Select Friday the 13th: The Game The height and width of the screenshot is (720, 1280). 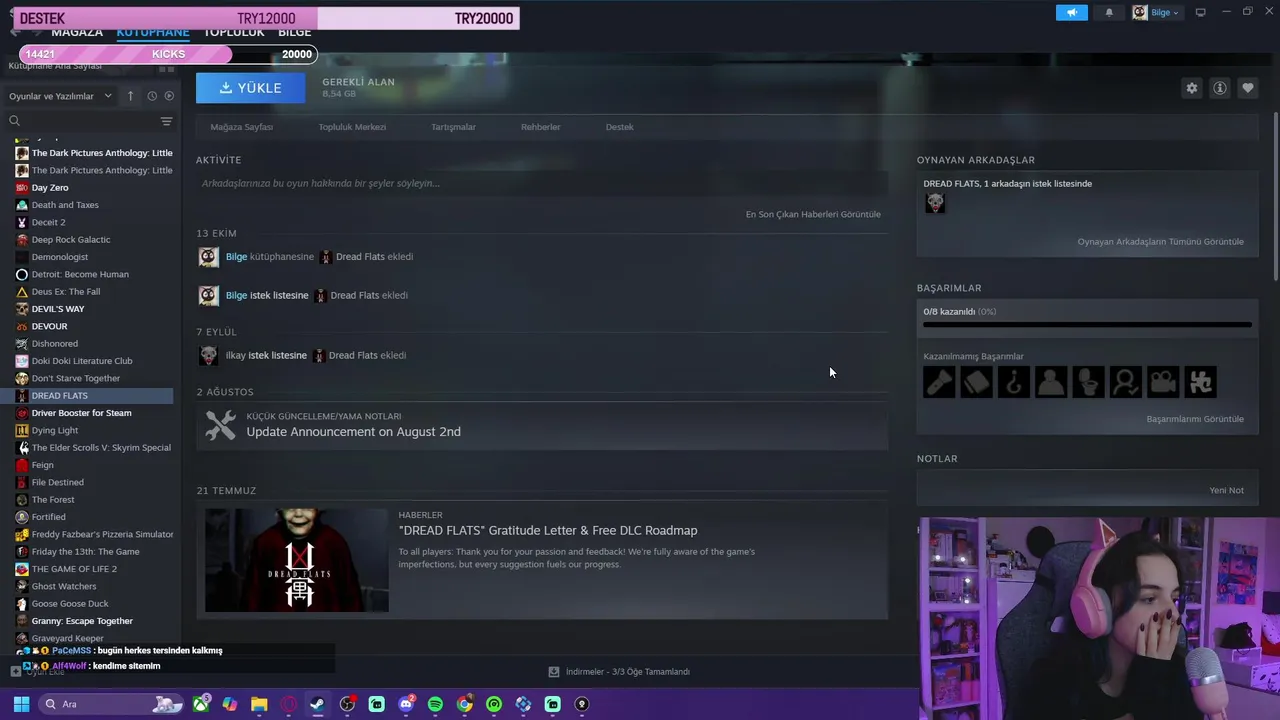pos(85,552)
